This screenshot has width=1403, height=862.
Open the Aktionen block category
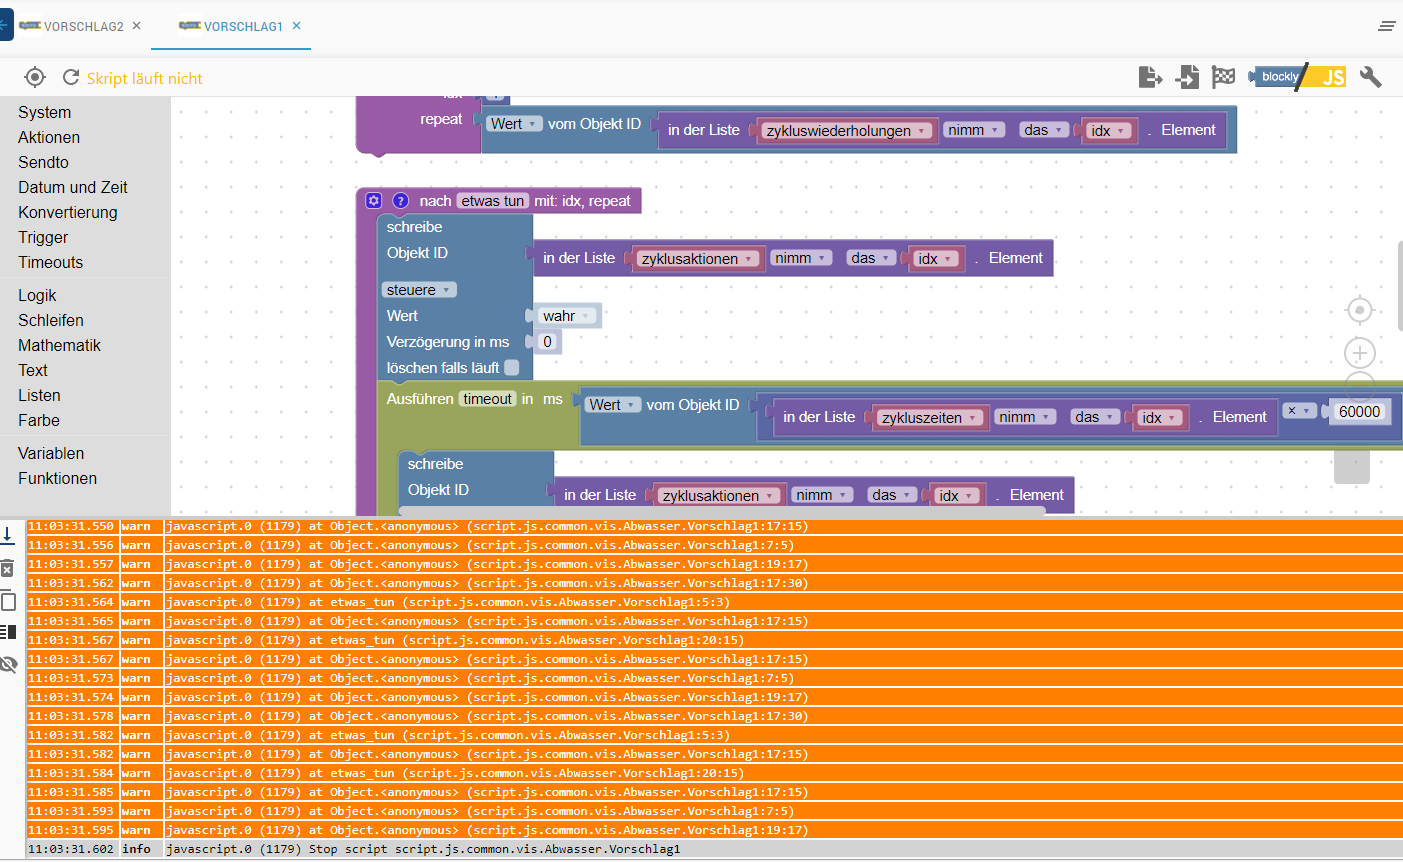tap(49, 137)
